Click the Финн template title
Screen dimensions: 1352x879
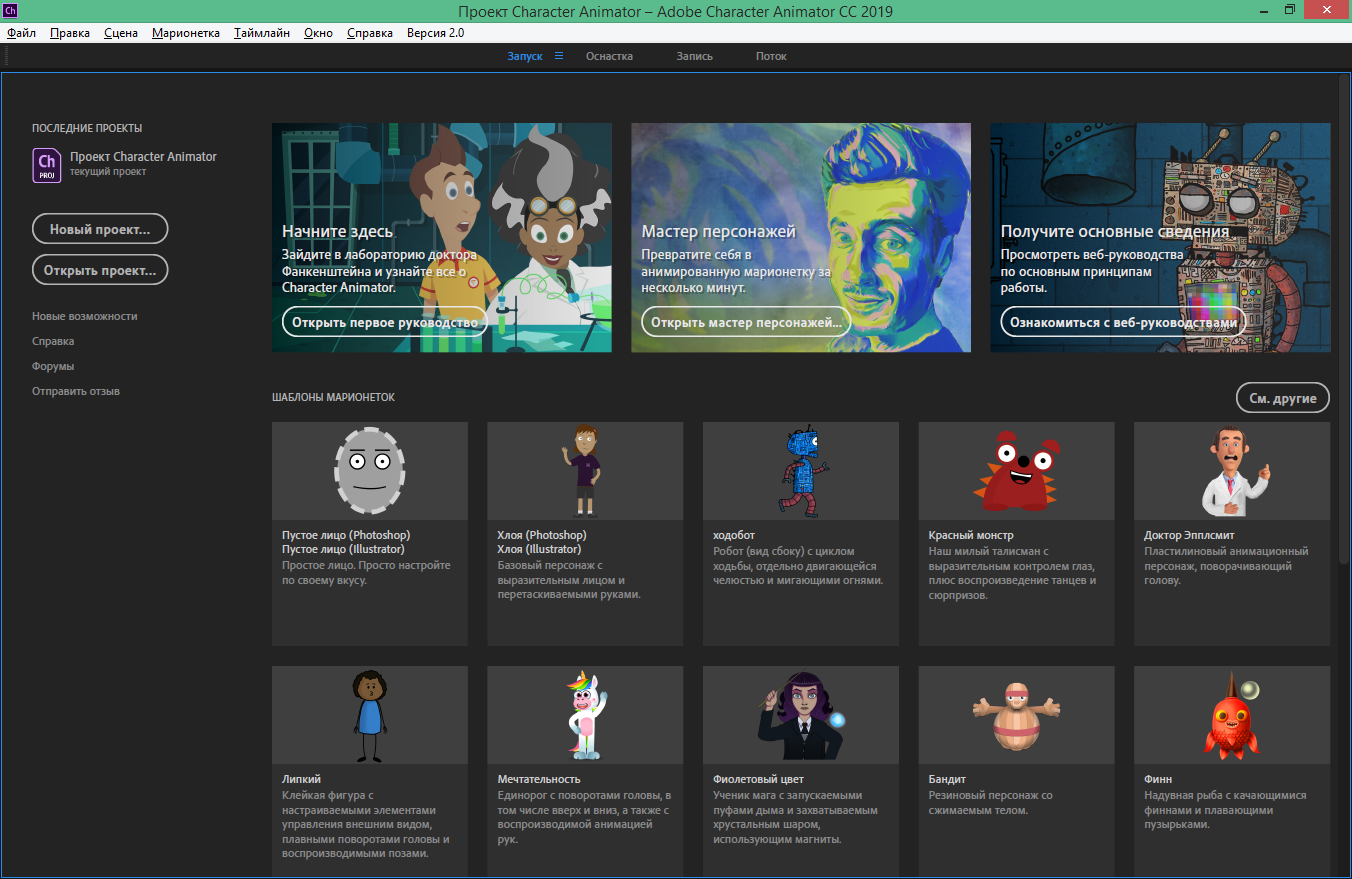pos(1158,779)
